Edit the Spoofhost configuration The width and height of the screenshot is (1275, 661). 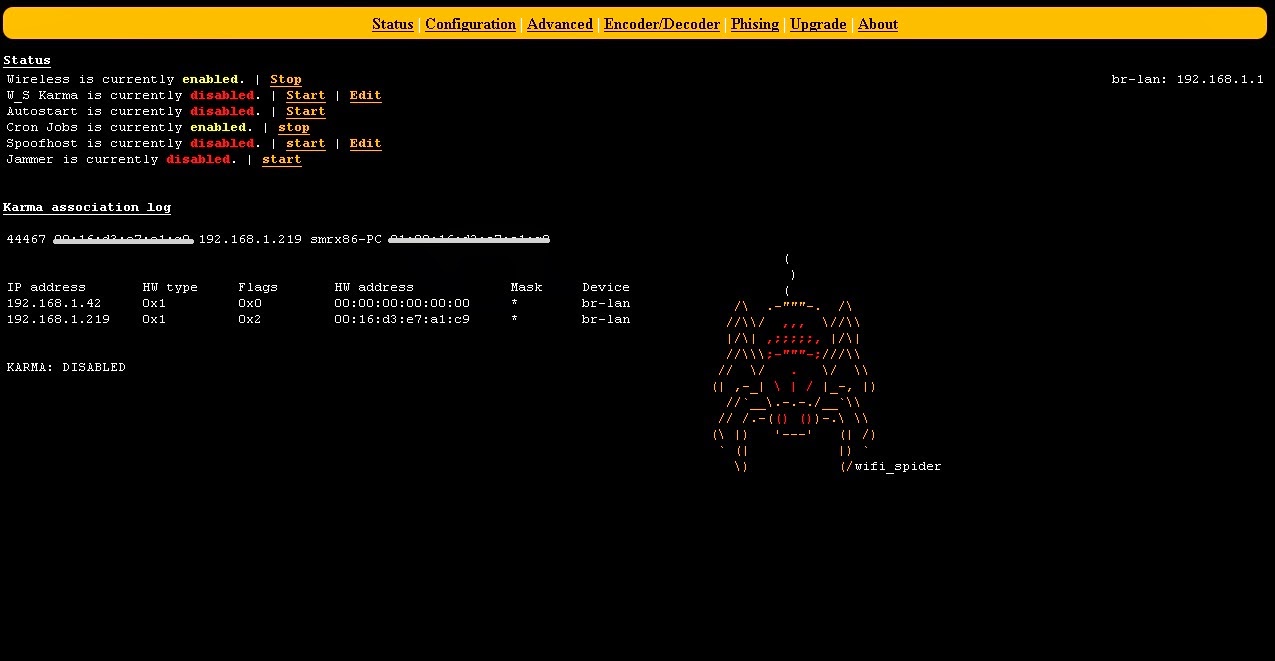[x=365, y=143]
